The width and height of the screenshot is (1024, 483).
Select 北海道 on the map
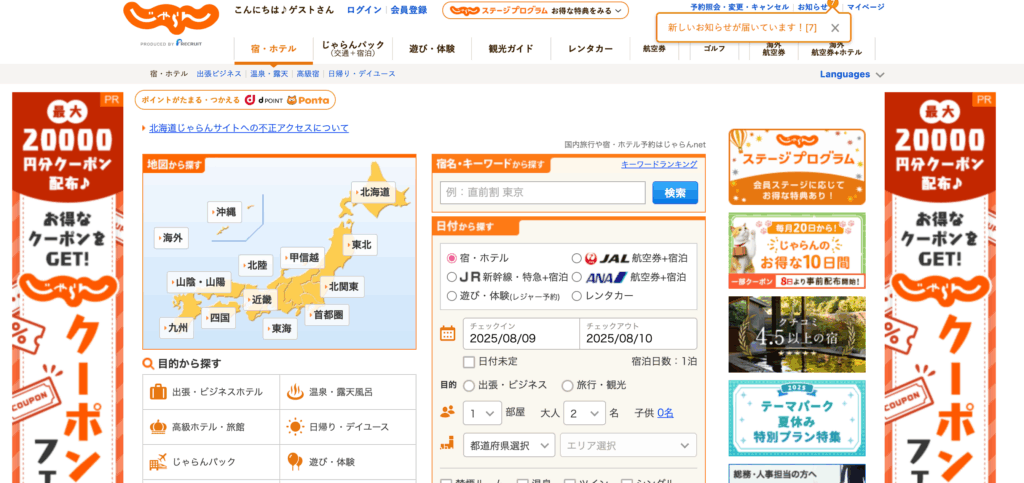(x=374, y=192)
